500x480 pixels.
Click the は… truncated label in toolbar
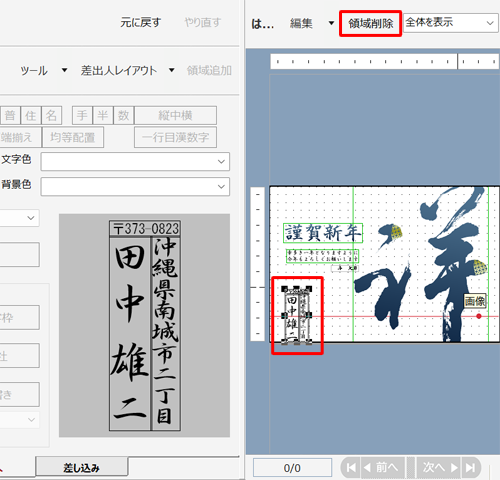point(263,24)
